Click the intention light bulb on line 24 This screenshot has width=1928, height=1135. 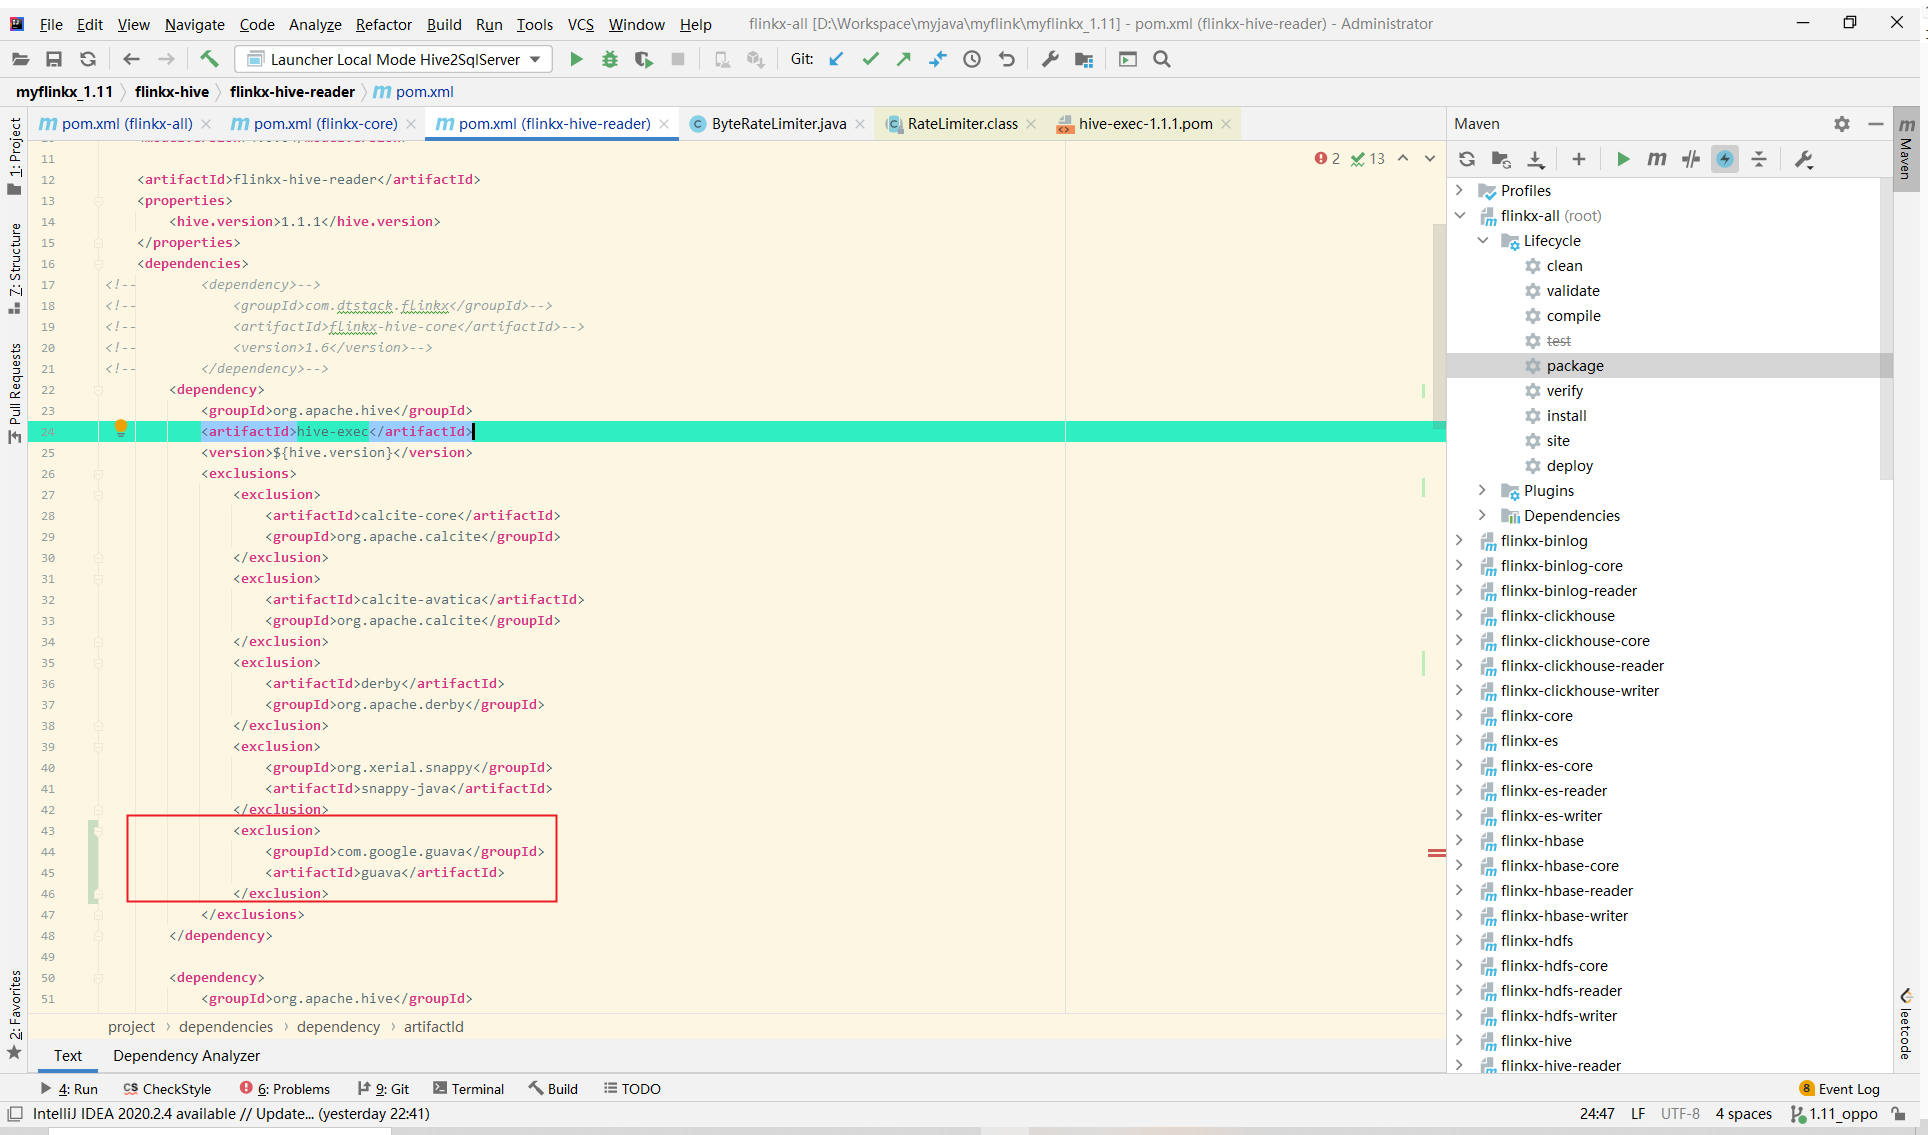pos(121,429)
